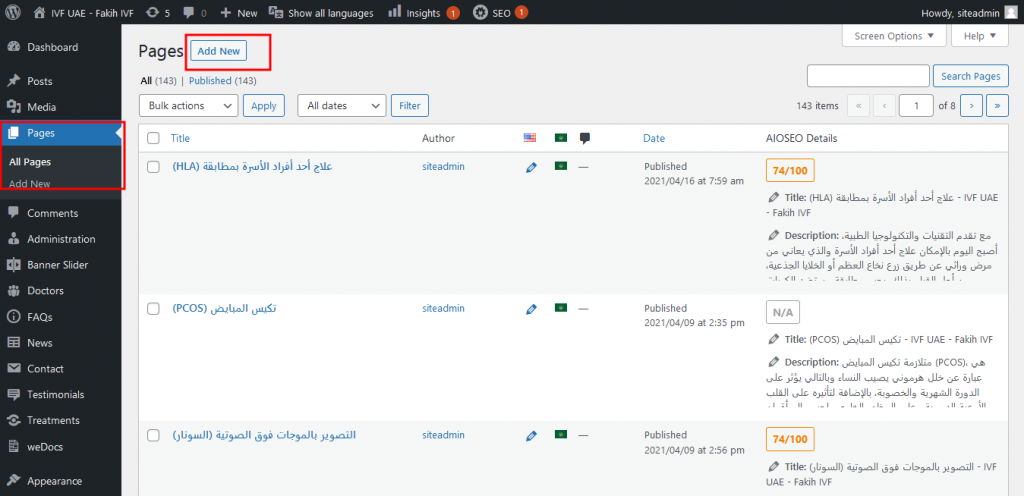Open Testimonials in the sidebar
Viewport: 1024px width, 496px height.
click(x=56, y=394)
